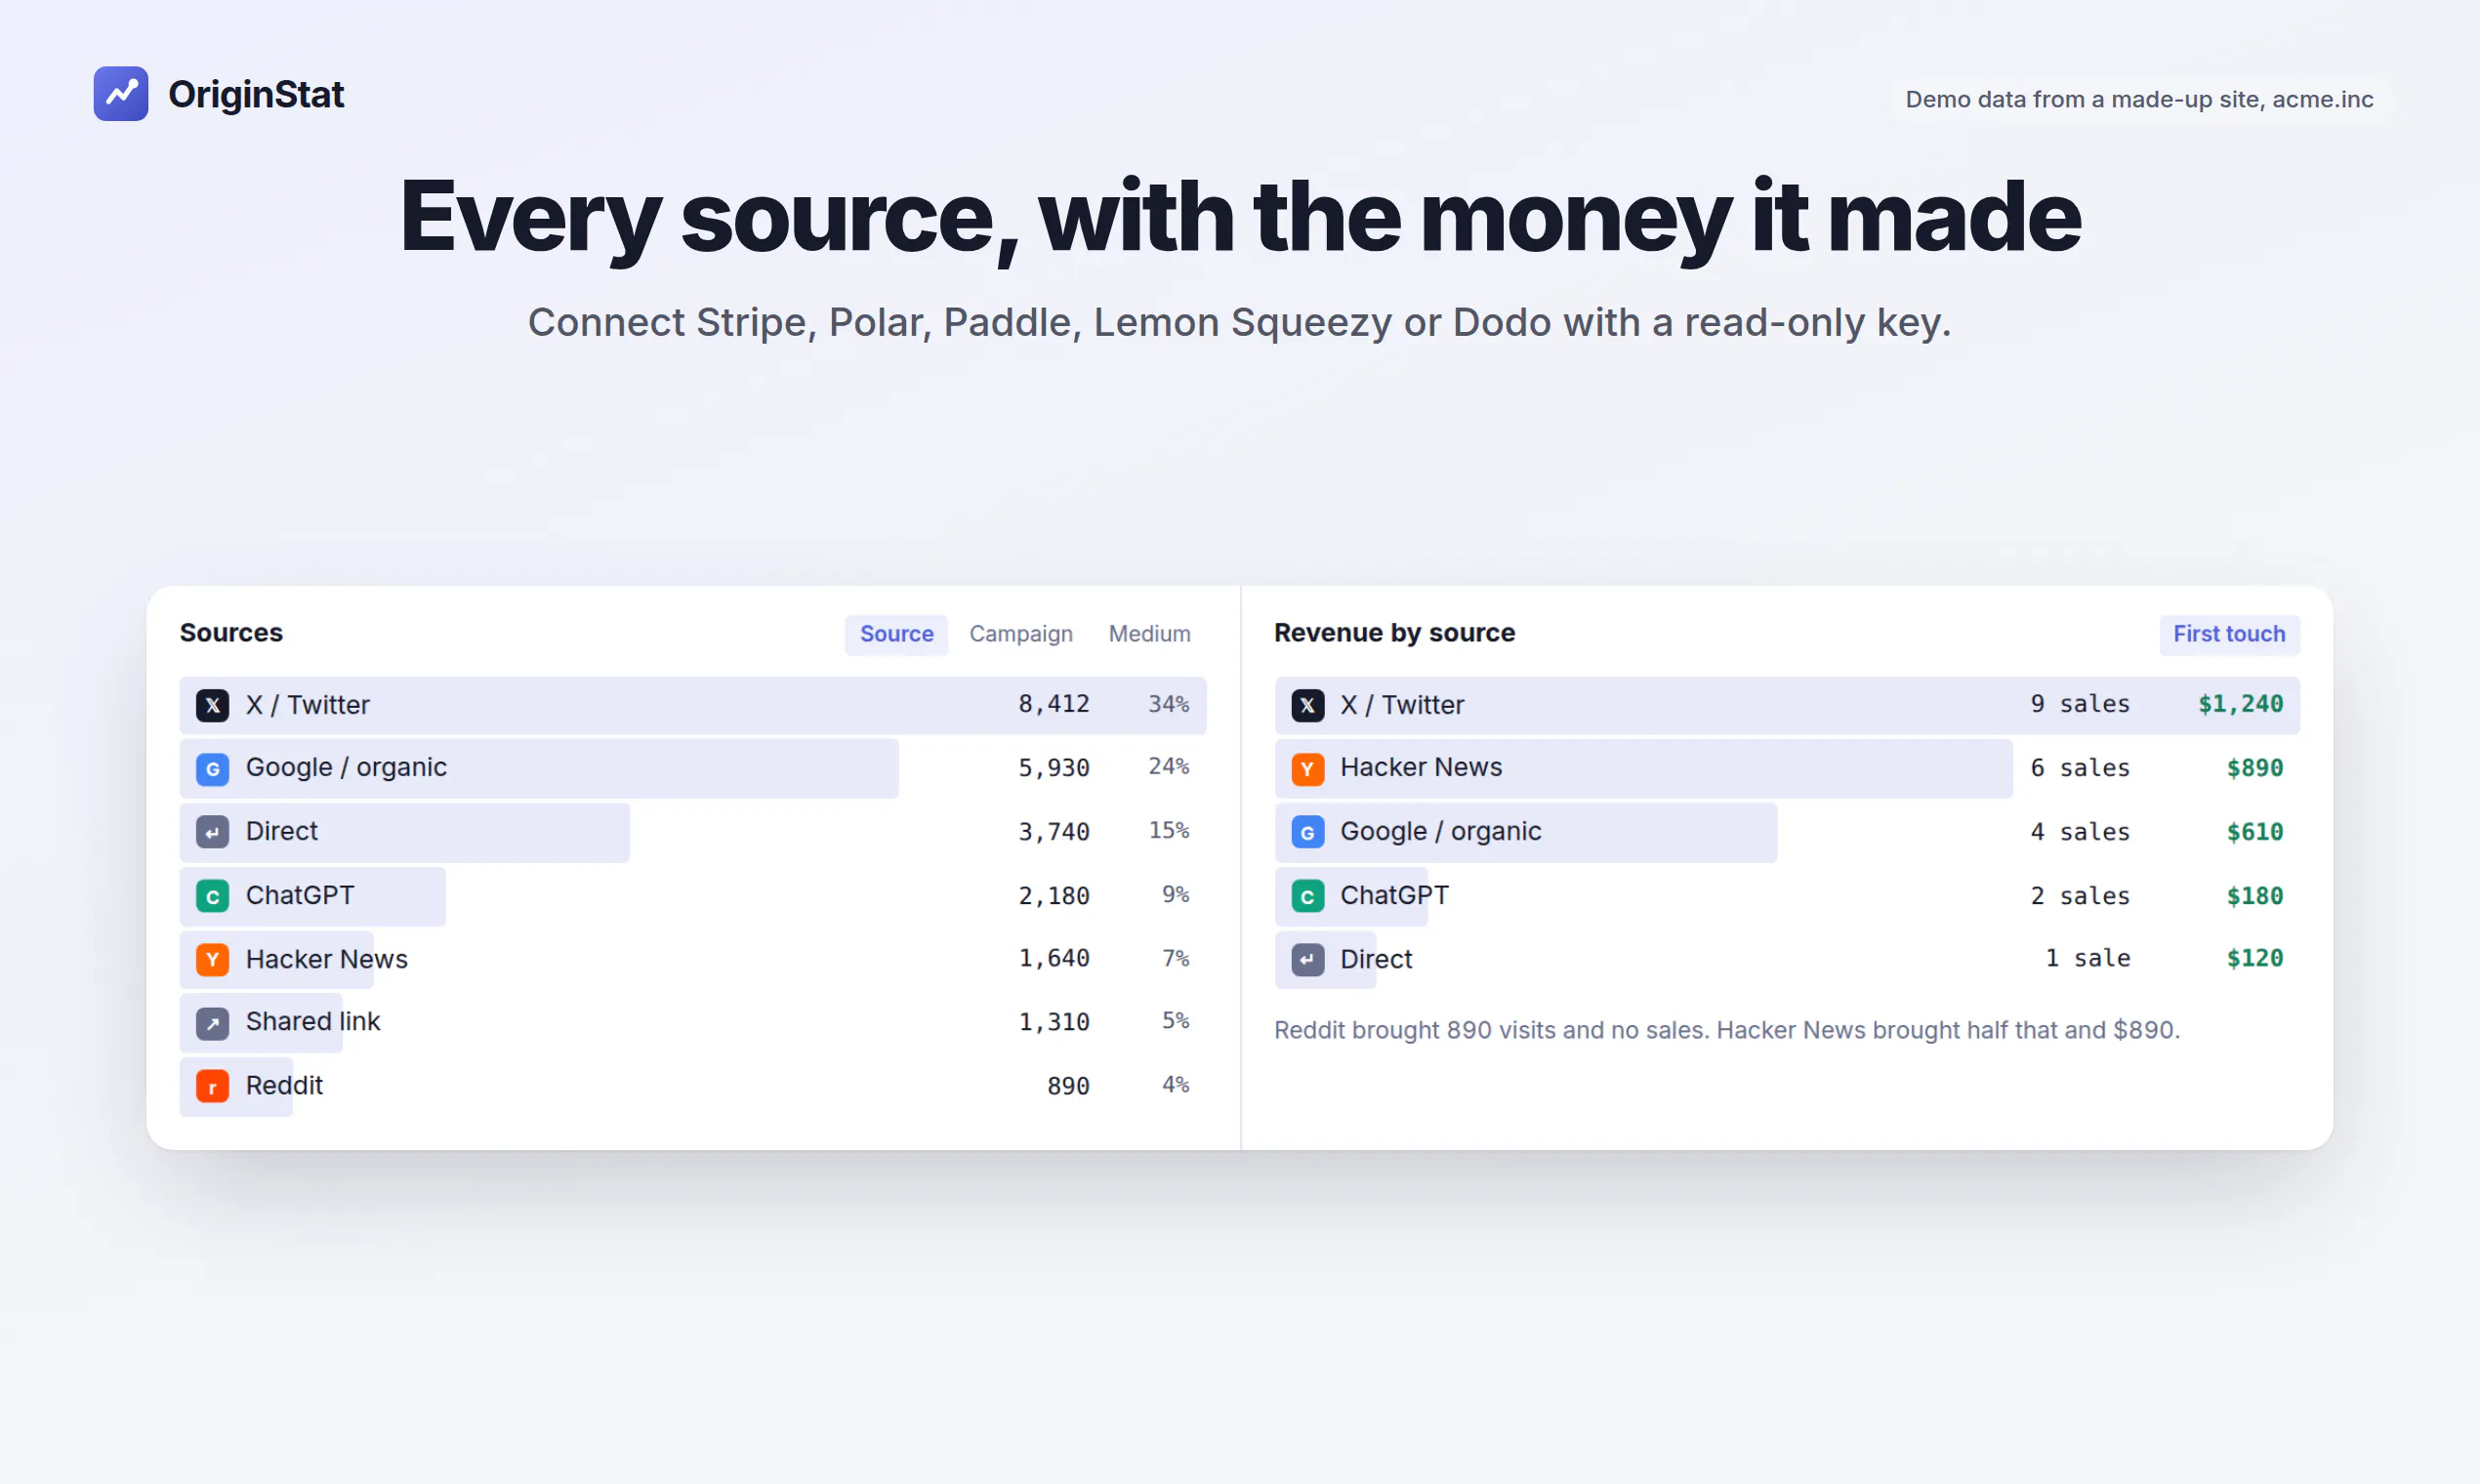Click the "4 sales" count

click(x=2080, y=832)
